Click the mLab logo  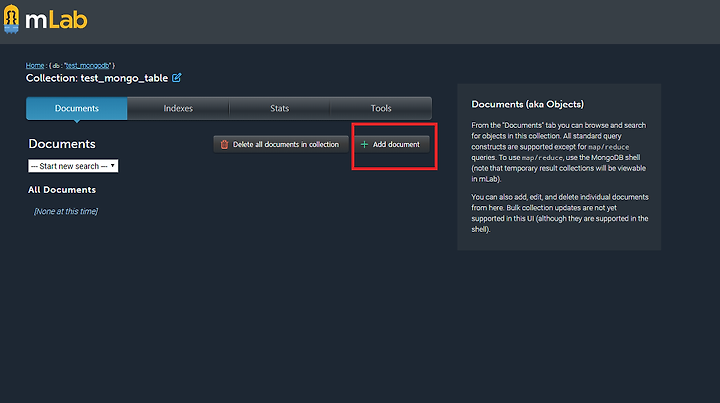click(45, 19)
